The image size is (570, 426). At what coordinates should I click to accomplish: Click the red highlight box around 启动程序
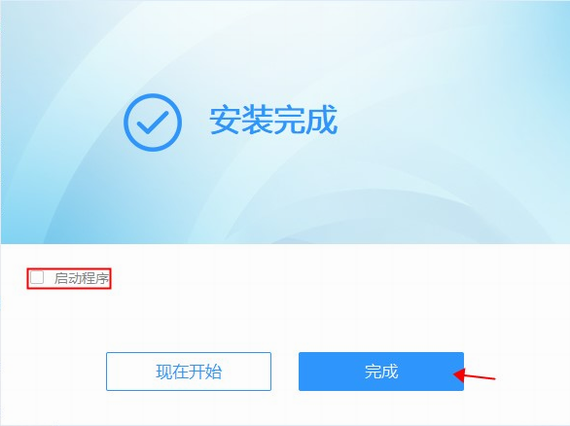[69, 278]
